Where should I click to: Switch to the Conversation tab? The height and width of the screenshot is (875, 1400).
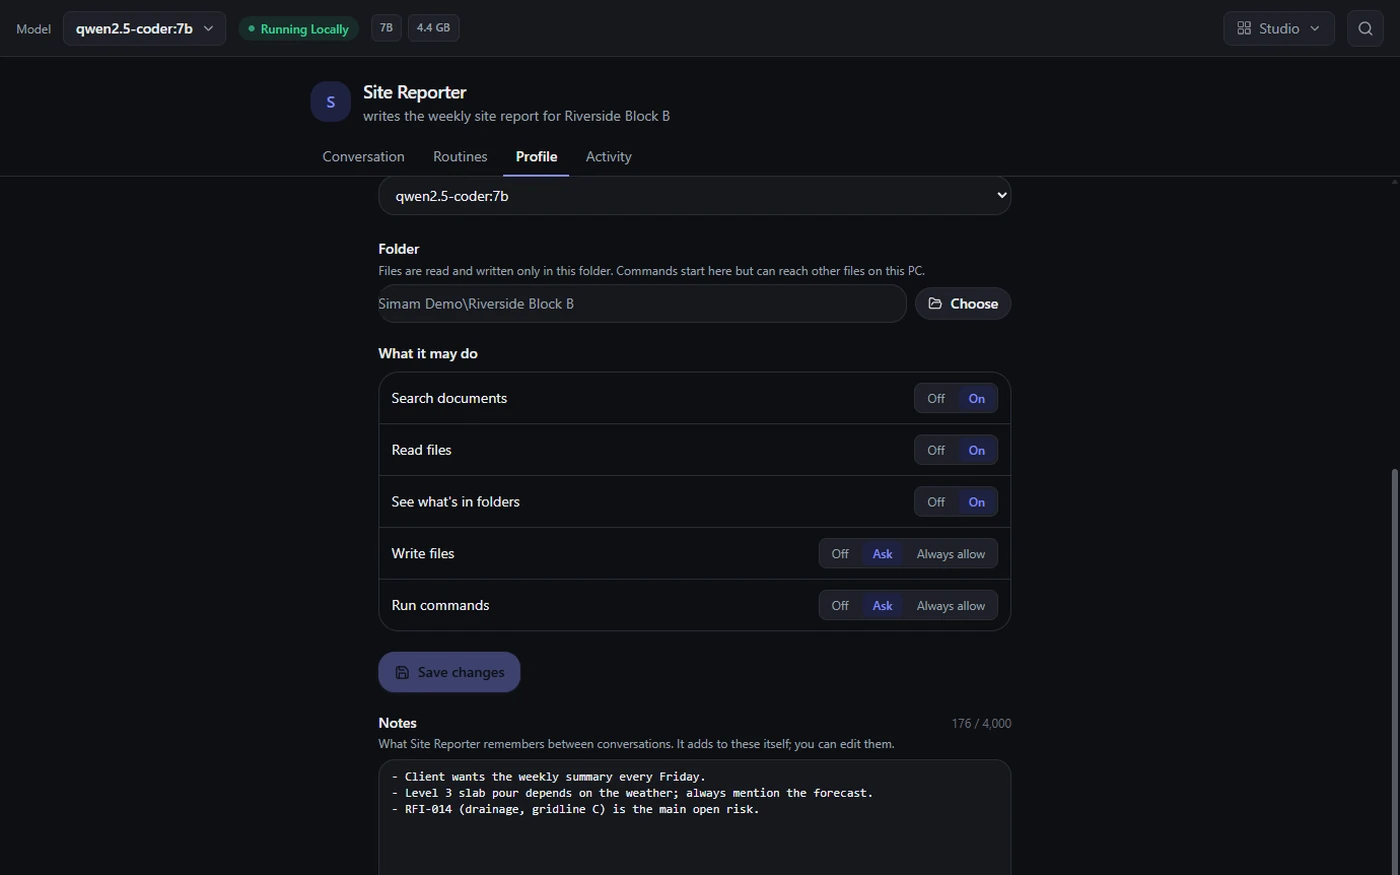pyautogui.click(x=363, y=157)
